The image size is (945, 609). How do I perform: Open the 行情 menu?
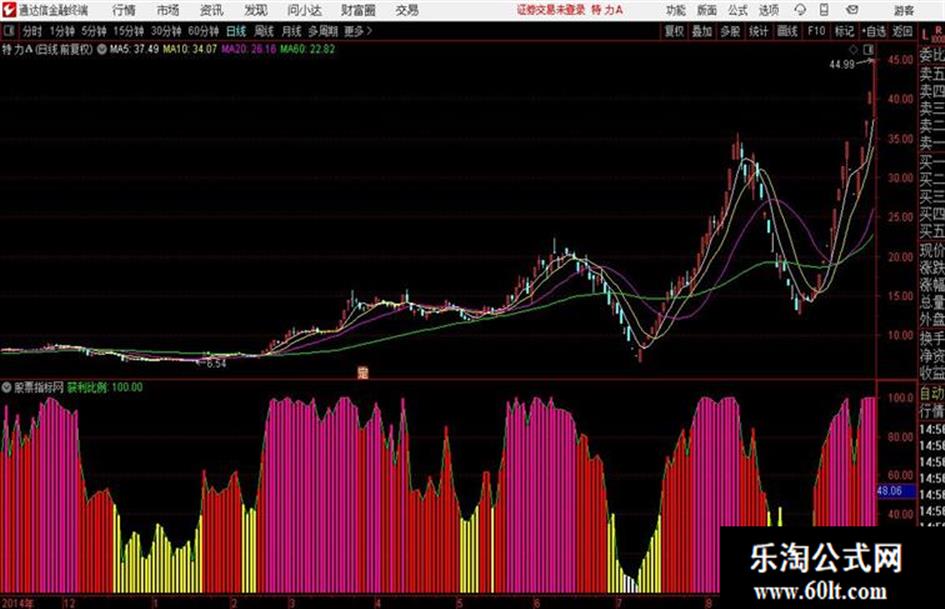[x=124, y=10]
